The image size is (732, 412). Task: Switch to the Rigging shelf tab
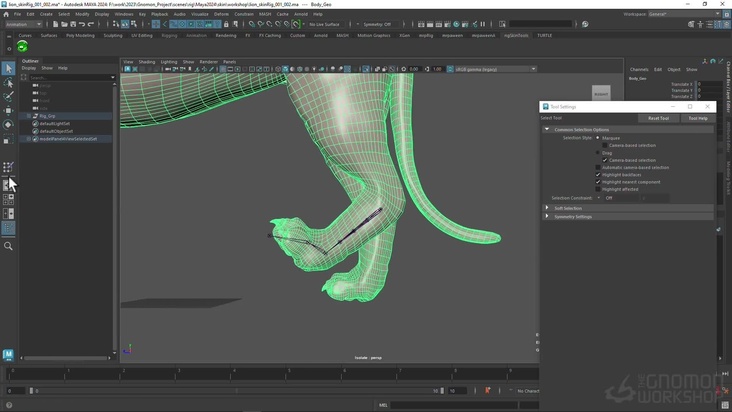[168, 35]
